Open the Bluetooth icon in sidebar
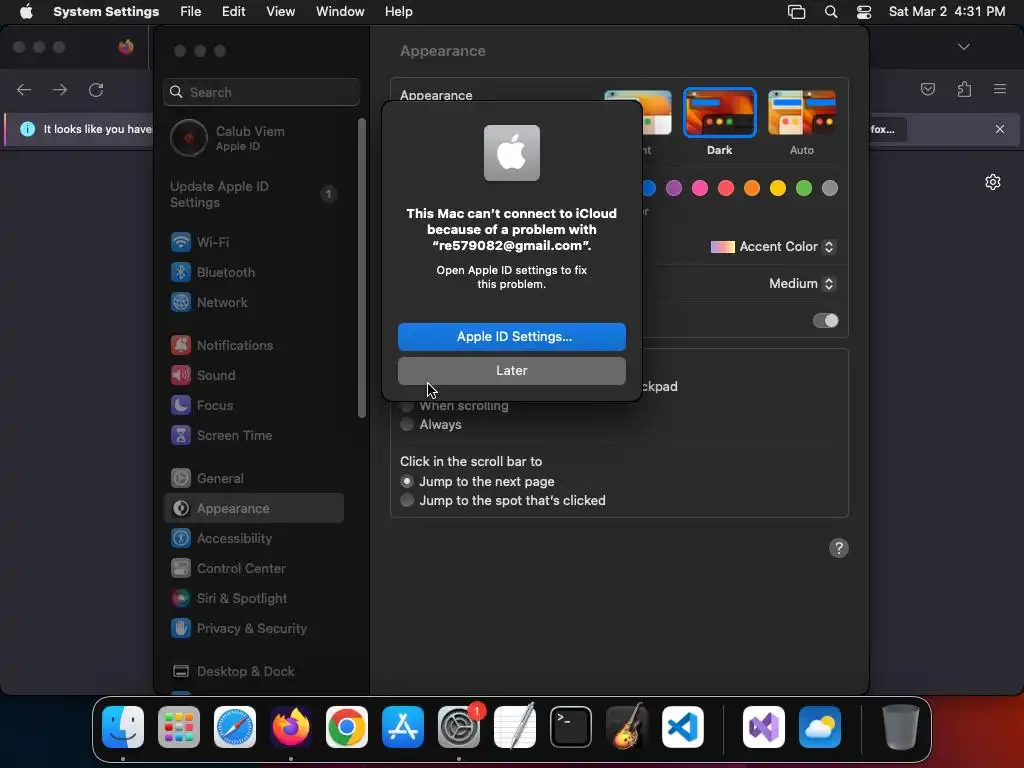The width and height of the screenshot is (1024, 768). coord(181,272)
